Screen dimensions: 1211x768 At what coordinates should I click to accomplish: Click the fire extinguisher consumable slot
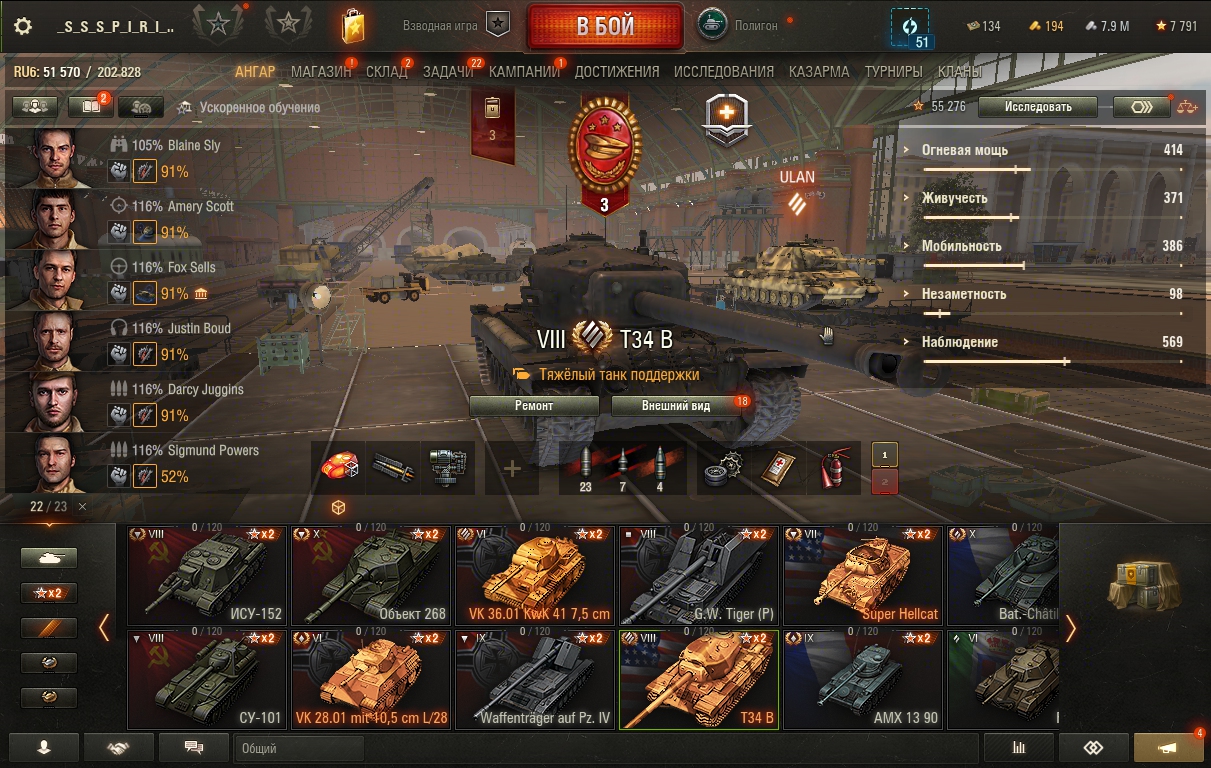coord(833,468)
